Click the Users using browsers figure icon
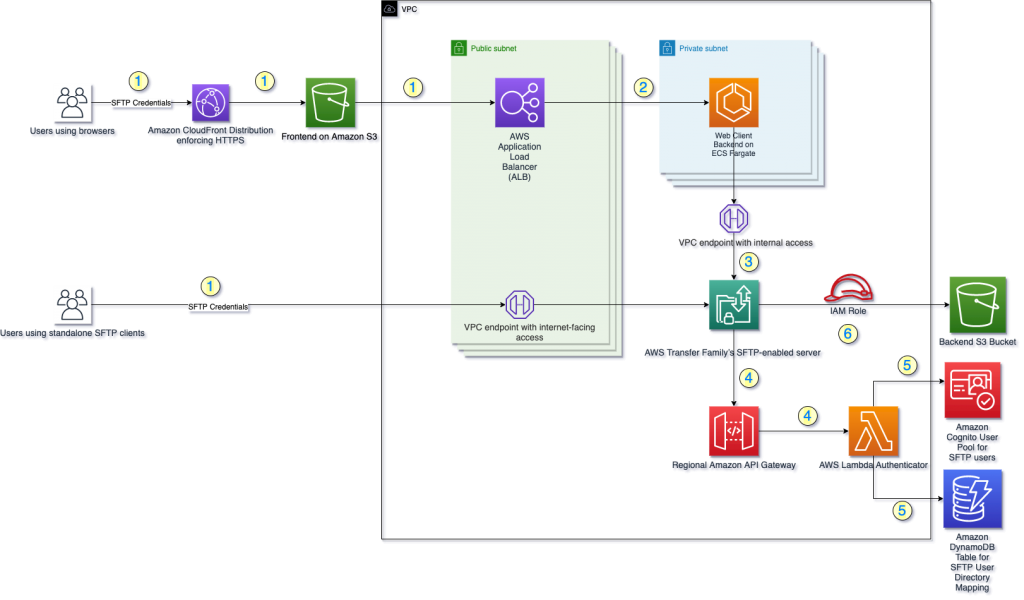1024x600 pixels. click(x=72, y=103)
